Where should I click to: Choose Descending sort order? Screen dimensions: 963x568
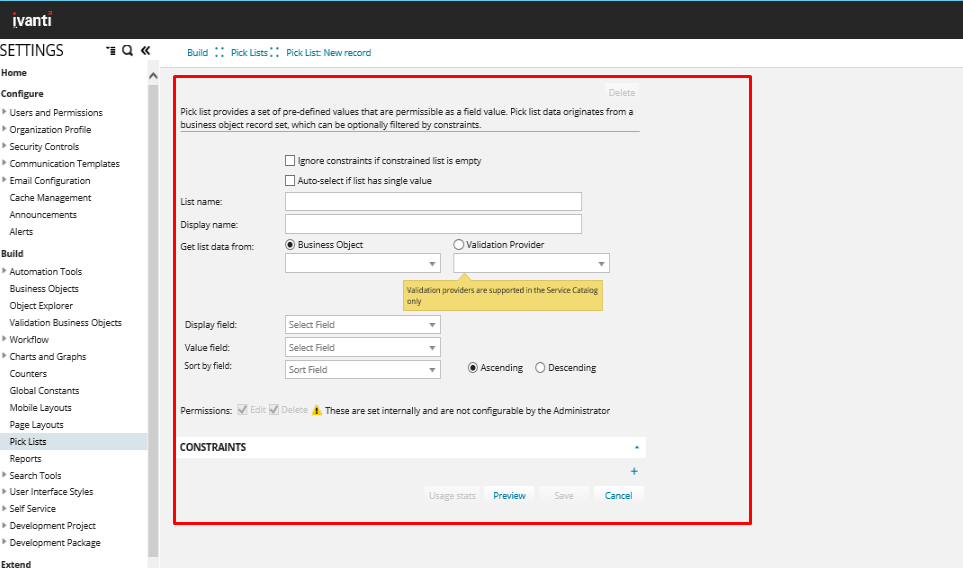tap(541, 368)
